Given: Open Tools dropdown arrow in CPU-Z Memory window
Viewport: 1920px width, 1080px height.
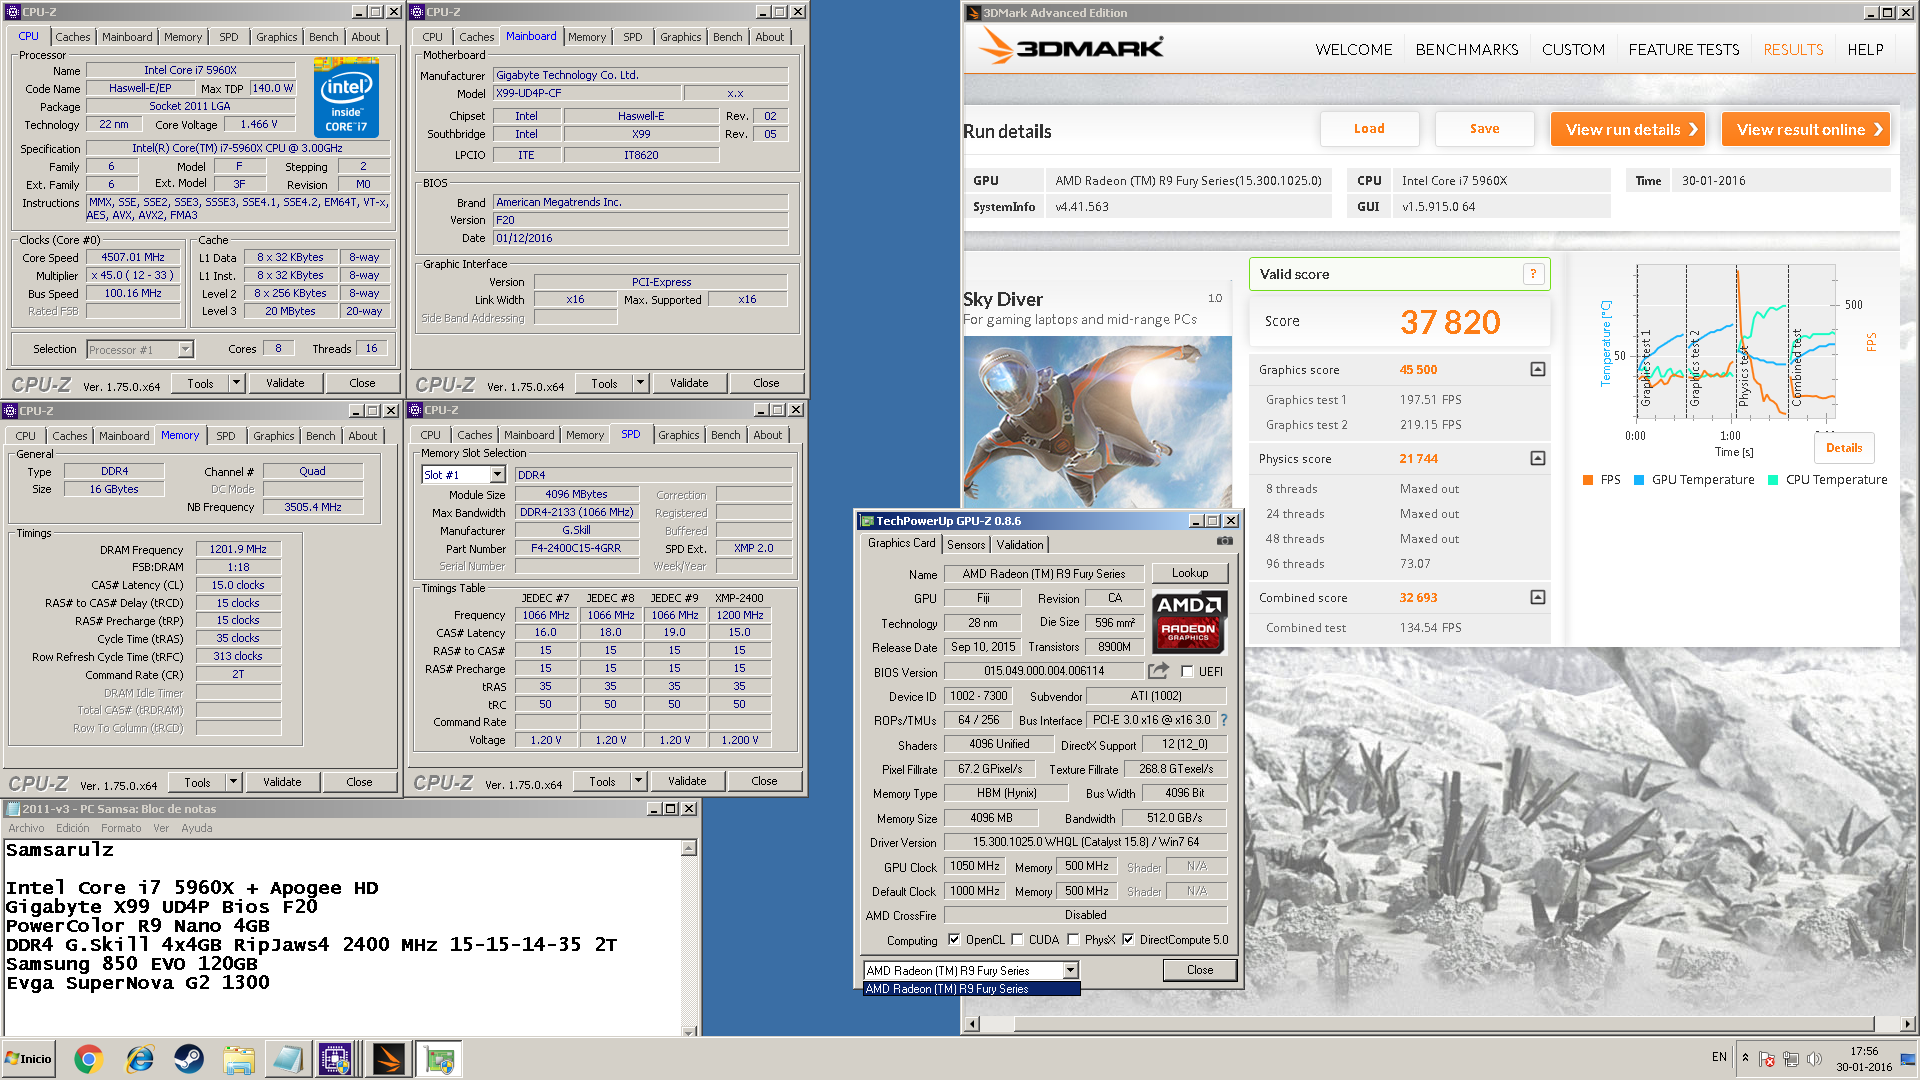Looking at the screenshot, I should [x=234, y=782].
